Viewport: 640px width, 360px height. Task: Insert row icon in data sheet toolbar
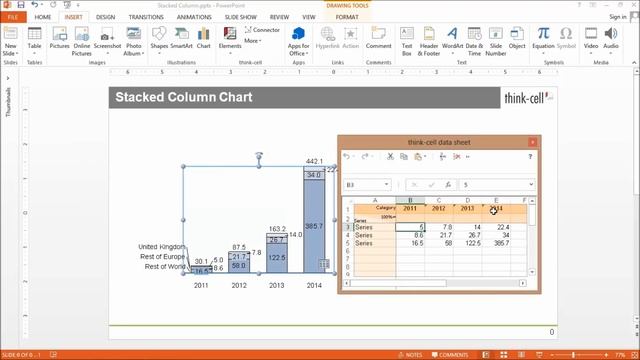[443, 157]
